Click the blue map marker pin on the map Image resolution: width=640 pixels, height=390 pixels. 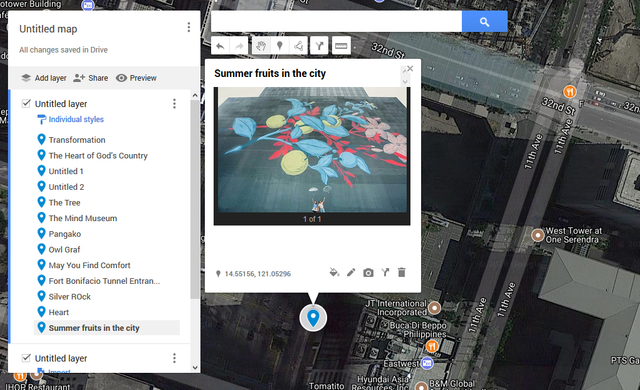pos(313,318)
